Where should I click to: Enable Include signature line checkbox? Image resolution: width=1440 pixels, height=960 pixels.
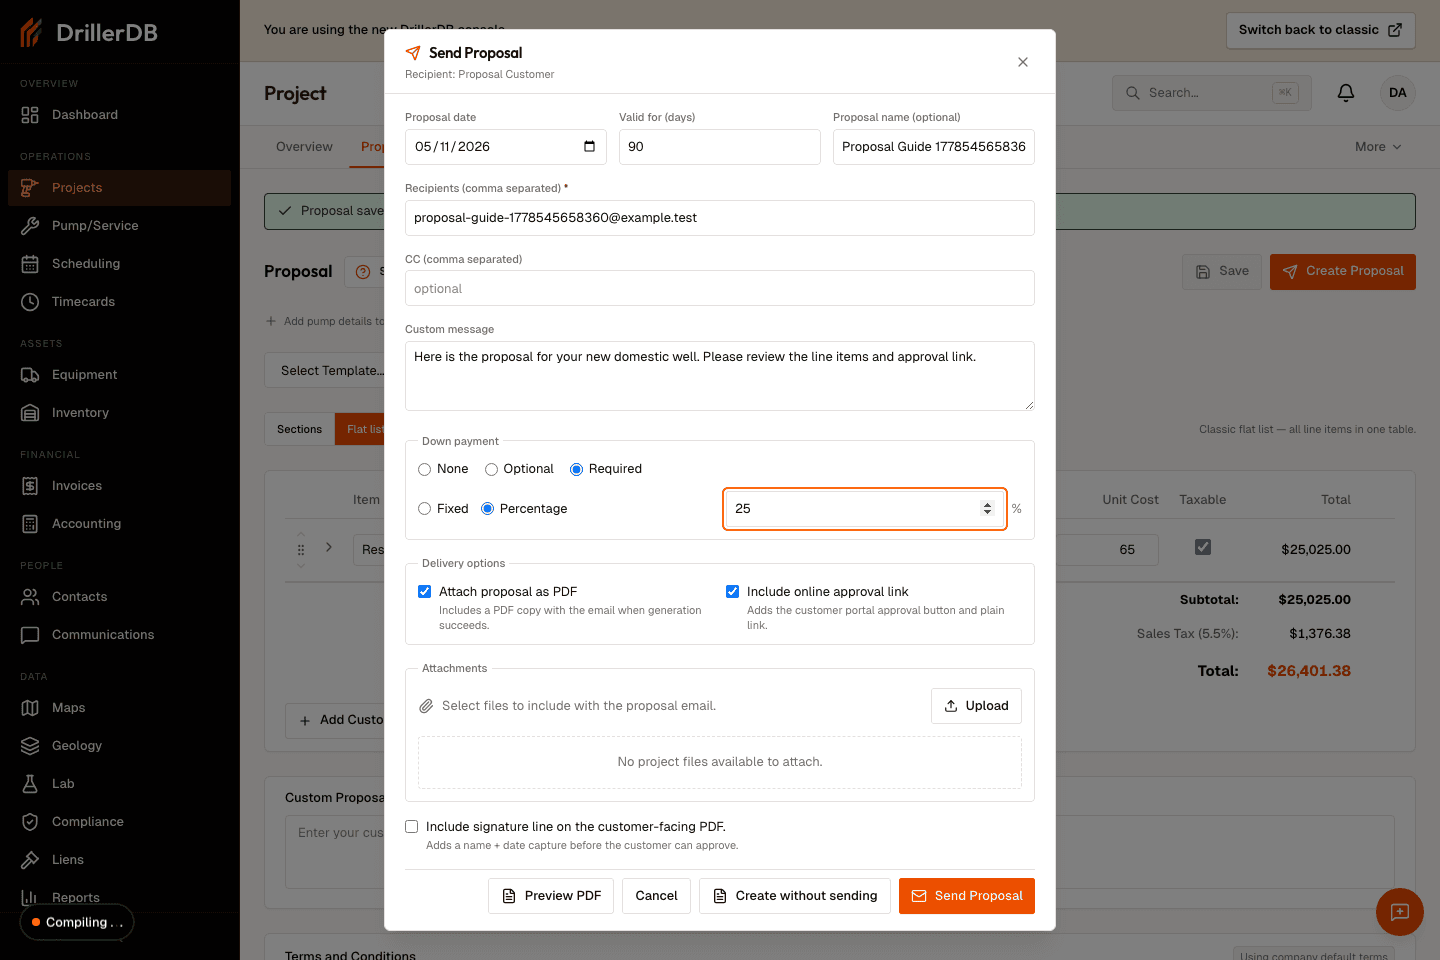click(411, 827)
